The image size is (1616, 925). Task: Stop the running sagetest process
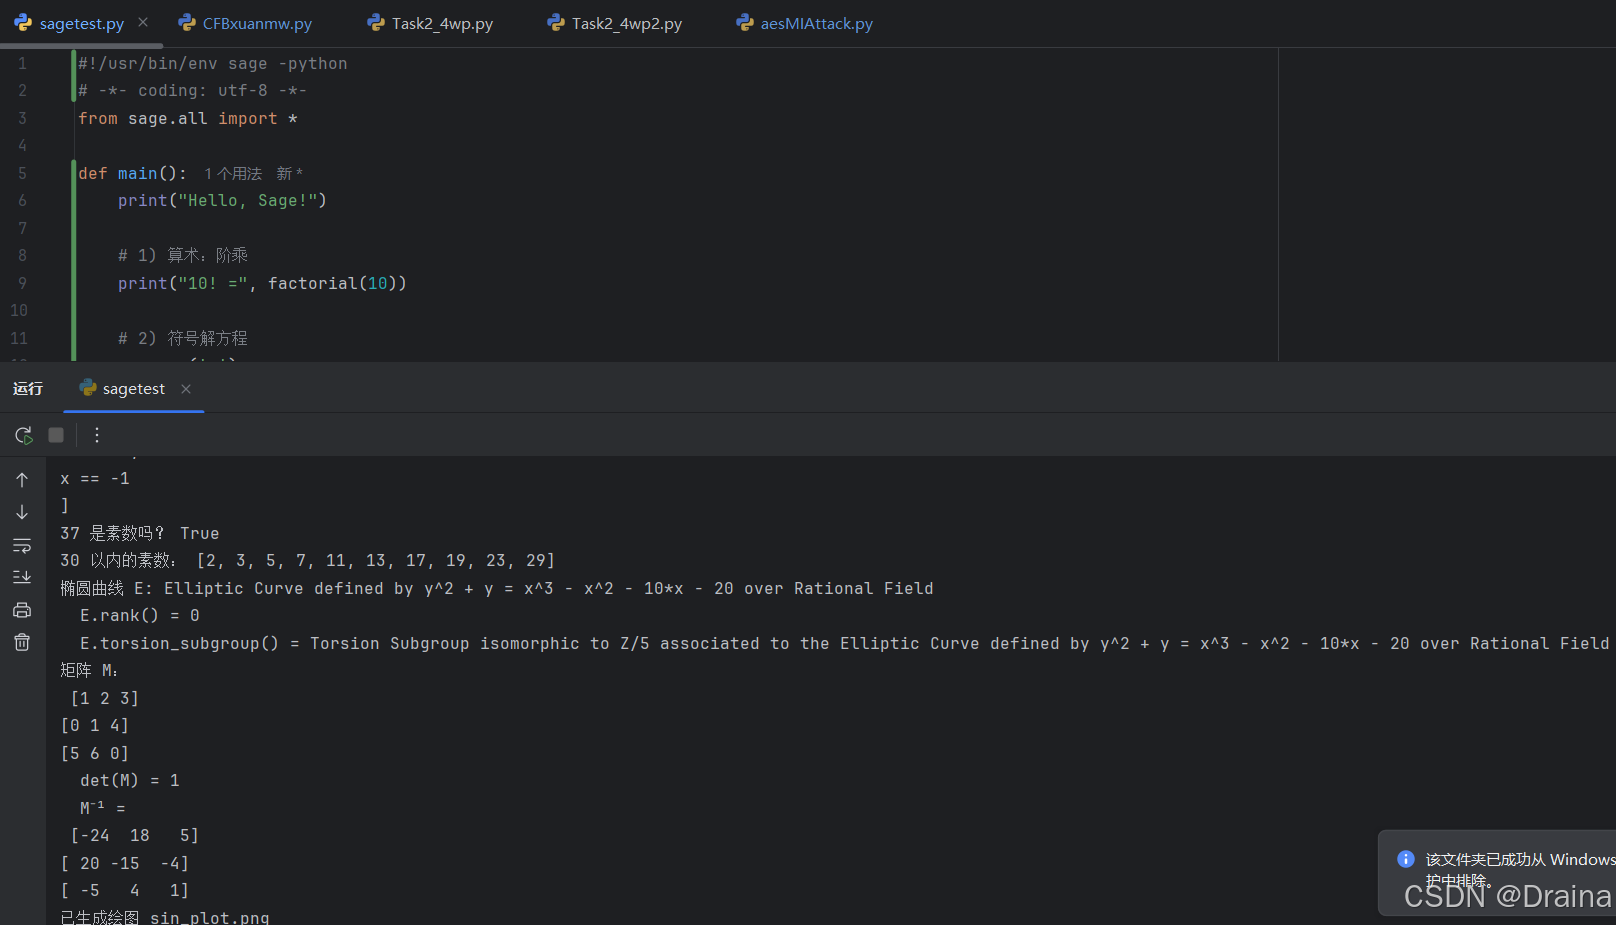[x=56, y=435]
